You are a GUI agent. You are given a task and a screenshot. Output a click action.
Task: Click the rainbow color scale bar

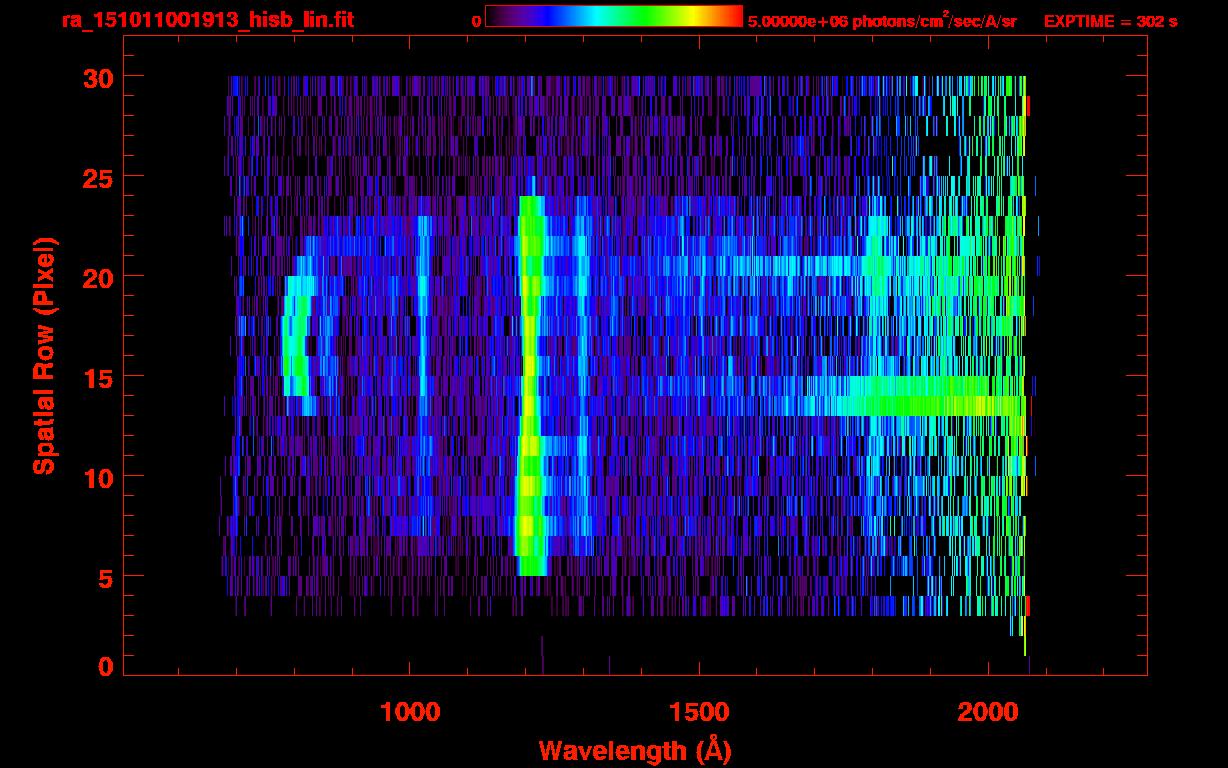click(x=613, y=17)
